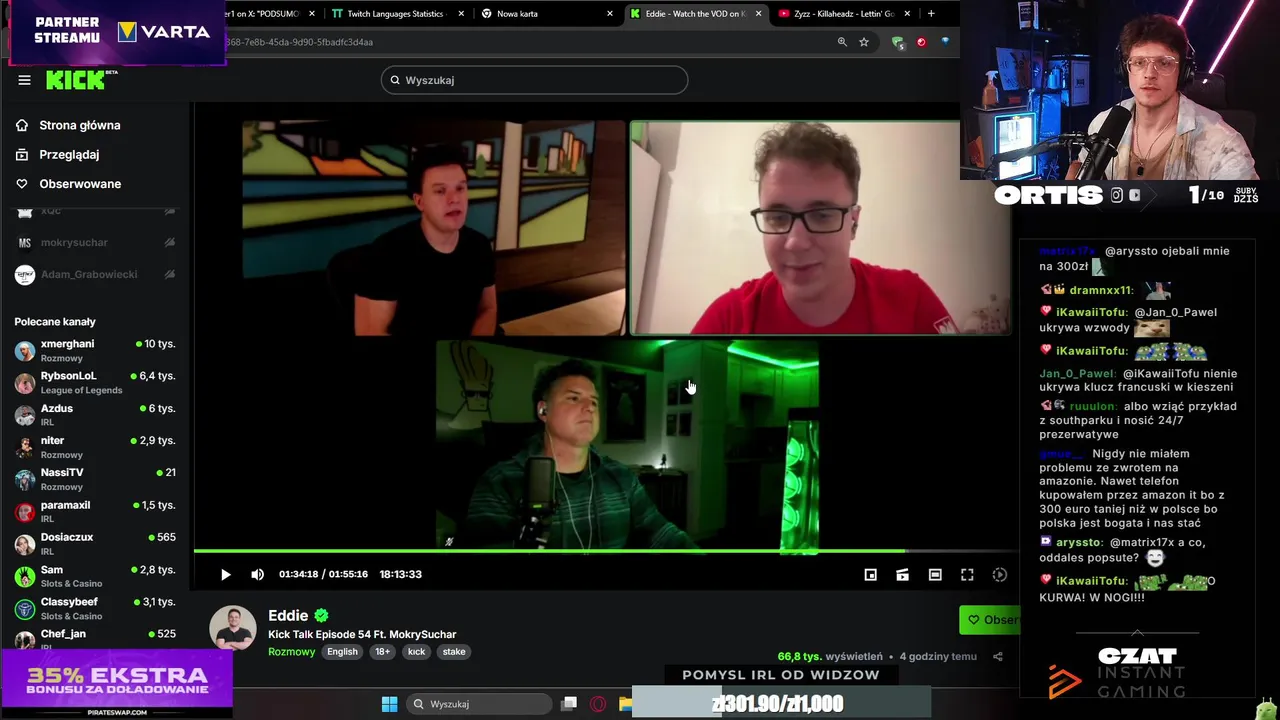Viewport: 1280px width, 720px height.
Task: Toggle theater mode icon
Action: coord(935,574)
